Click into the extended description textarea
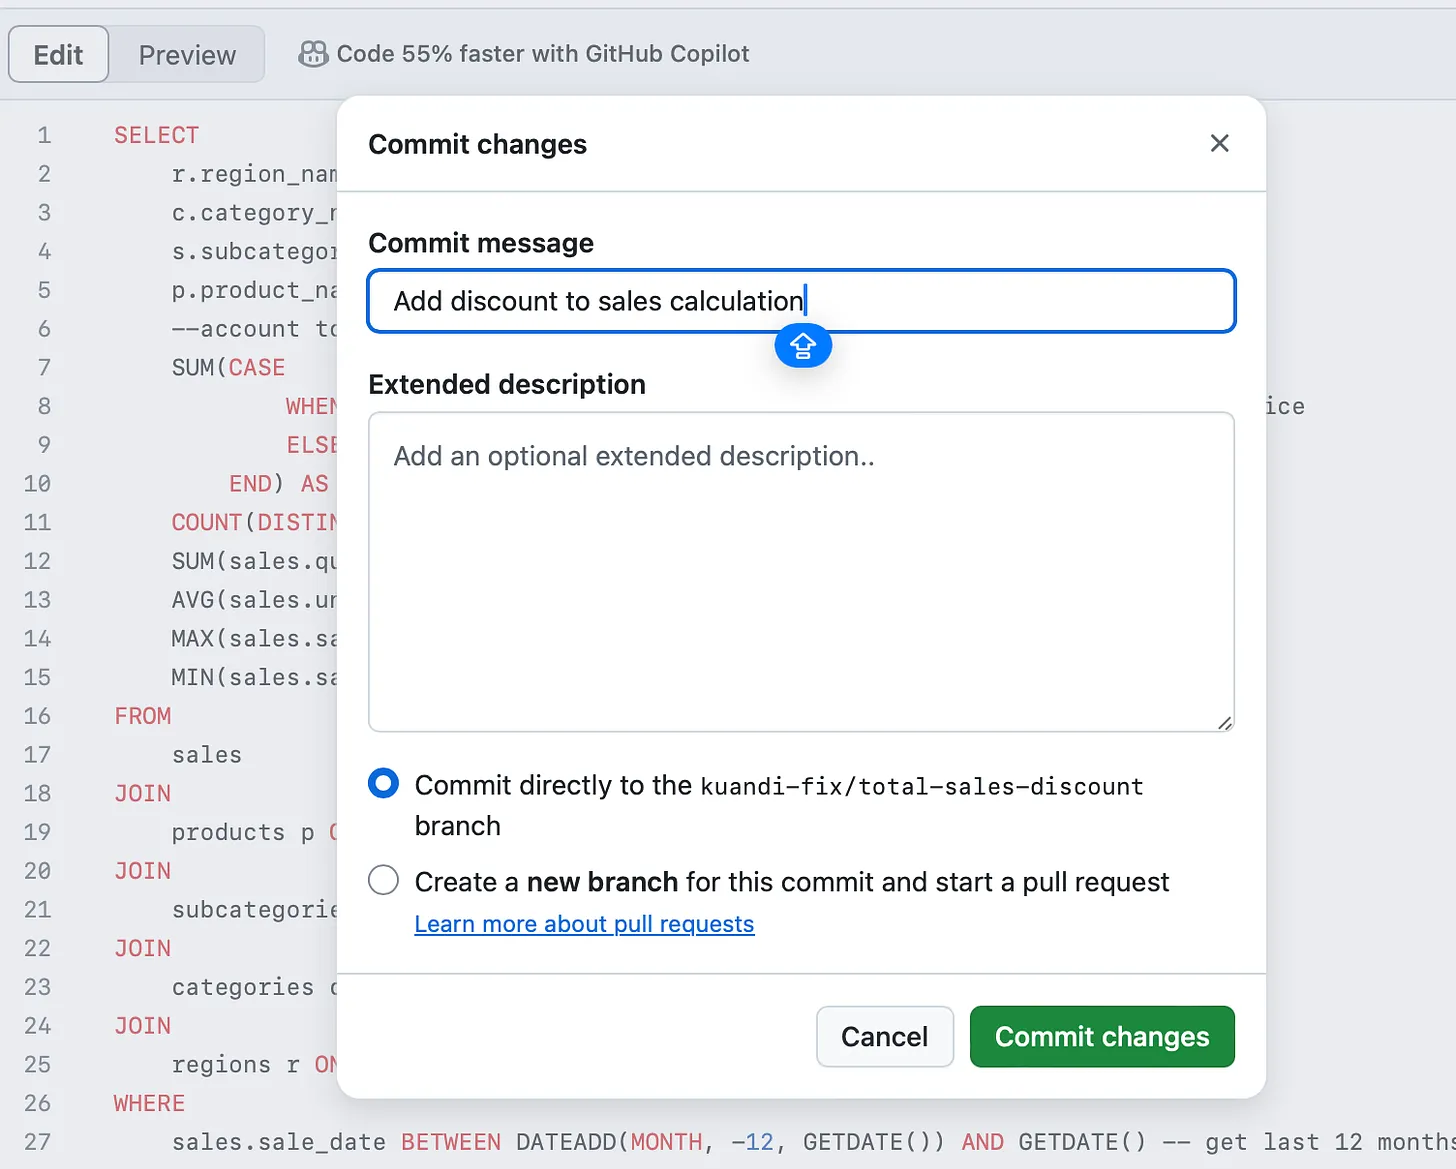1456x1169 pixels. coord(802,572)
